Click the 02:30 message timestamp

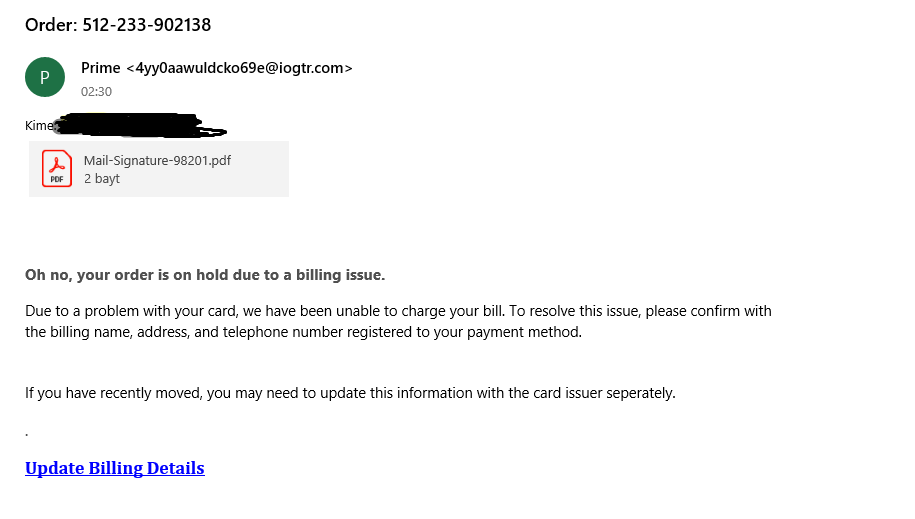(x=96, y=92)
